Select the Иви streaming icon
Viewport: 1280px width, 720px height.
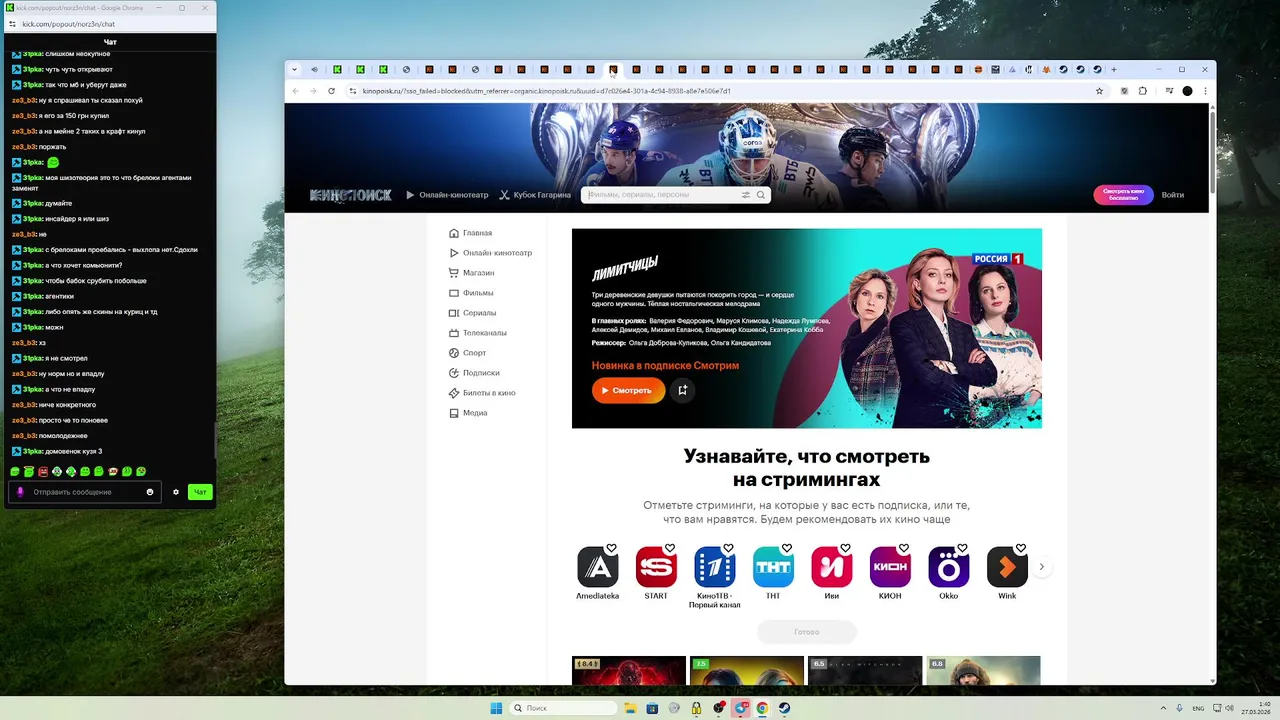click(x=832, y=567)
